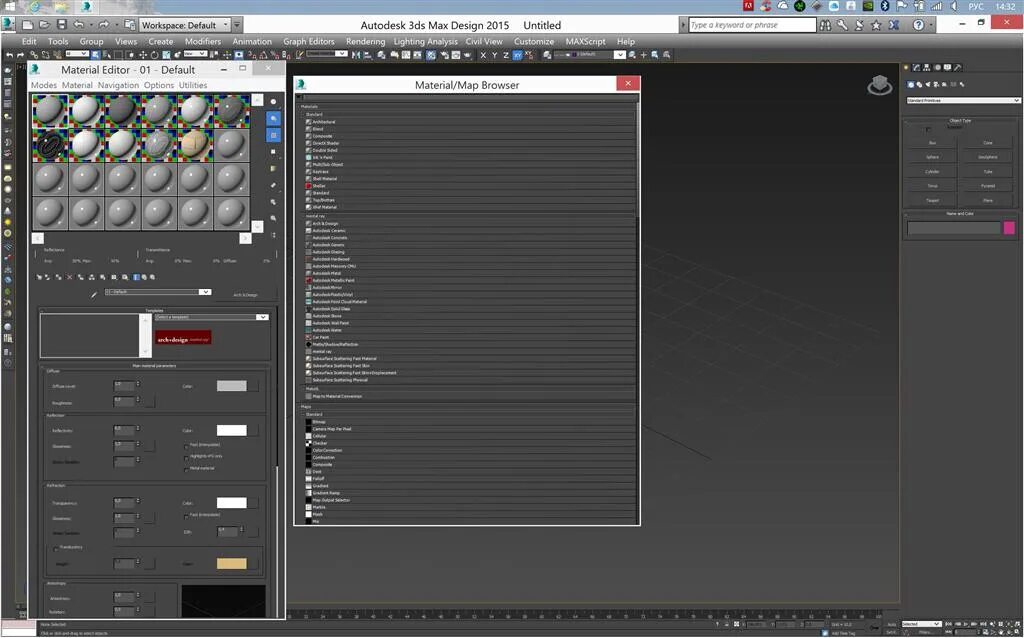Click the X axis constraint button
Image resolution: width=1024 pixels, height=638 pixels.
point(483,56)
